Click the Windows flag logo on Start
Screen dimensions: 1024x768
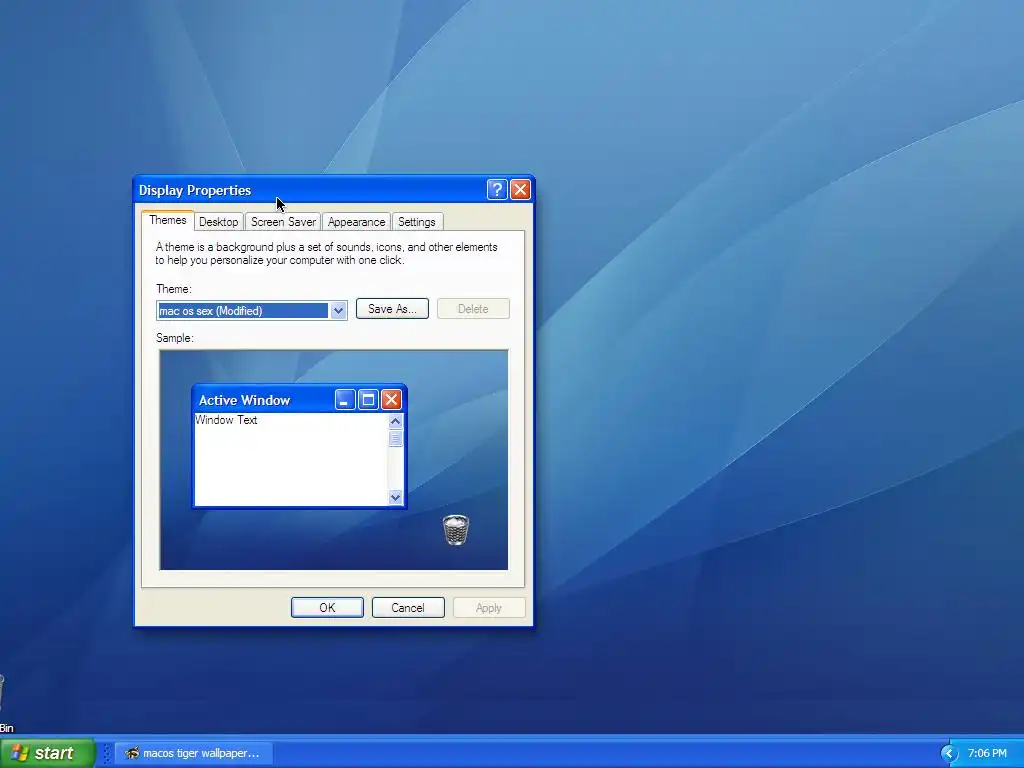pyautogui.click(x=20, y=753)
